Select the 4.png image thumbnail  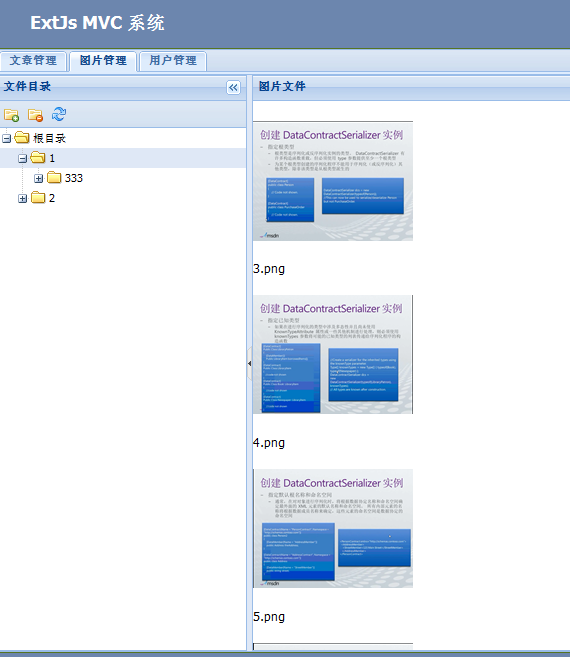(333, 354)
